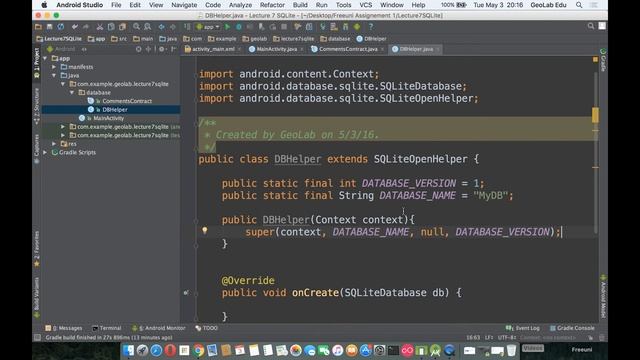Click the Project panel settings gear icon
This screenshot has height=360, width=640.
162,49
